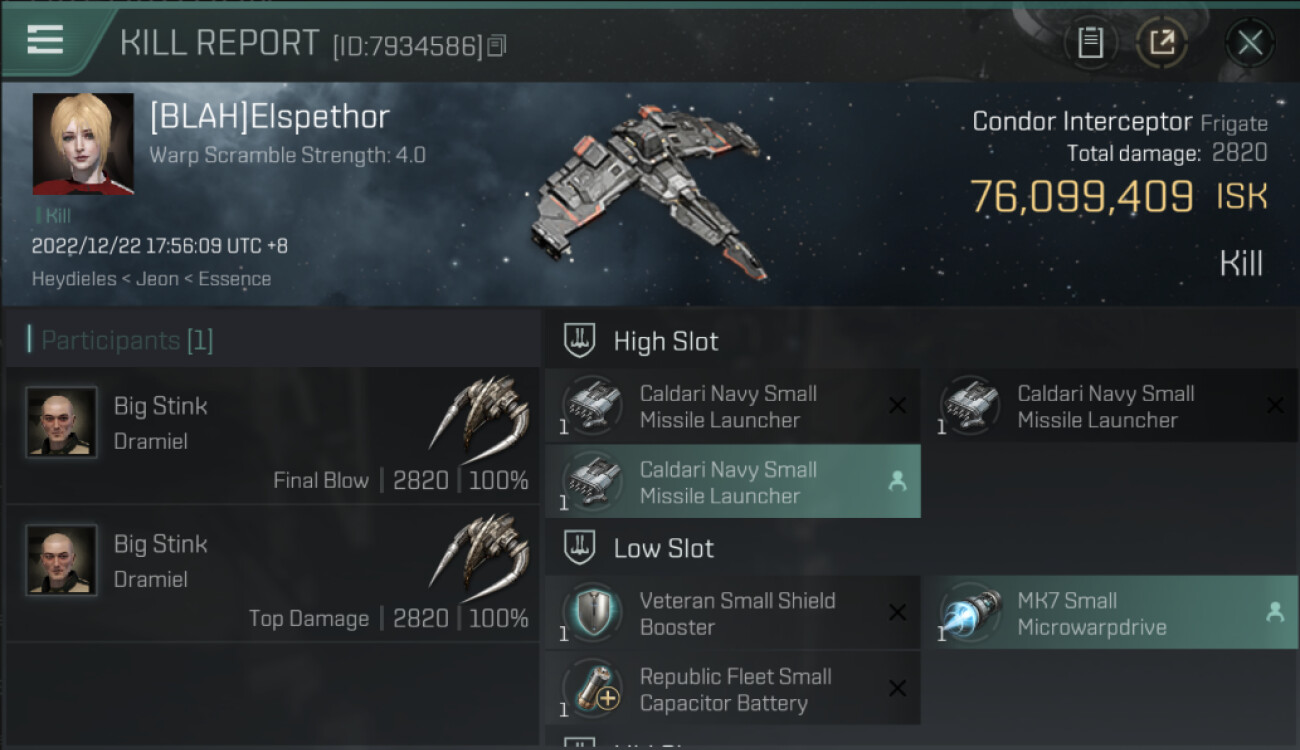The width and height of the screenshot is (1300, 750).
Task: View Elspethor's character portrait
Action: (x=83, y=144)
